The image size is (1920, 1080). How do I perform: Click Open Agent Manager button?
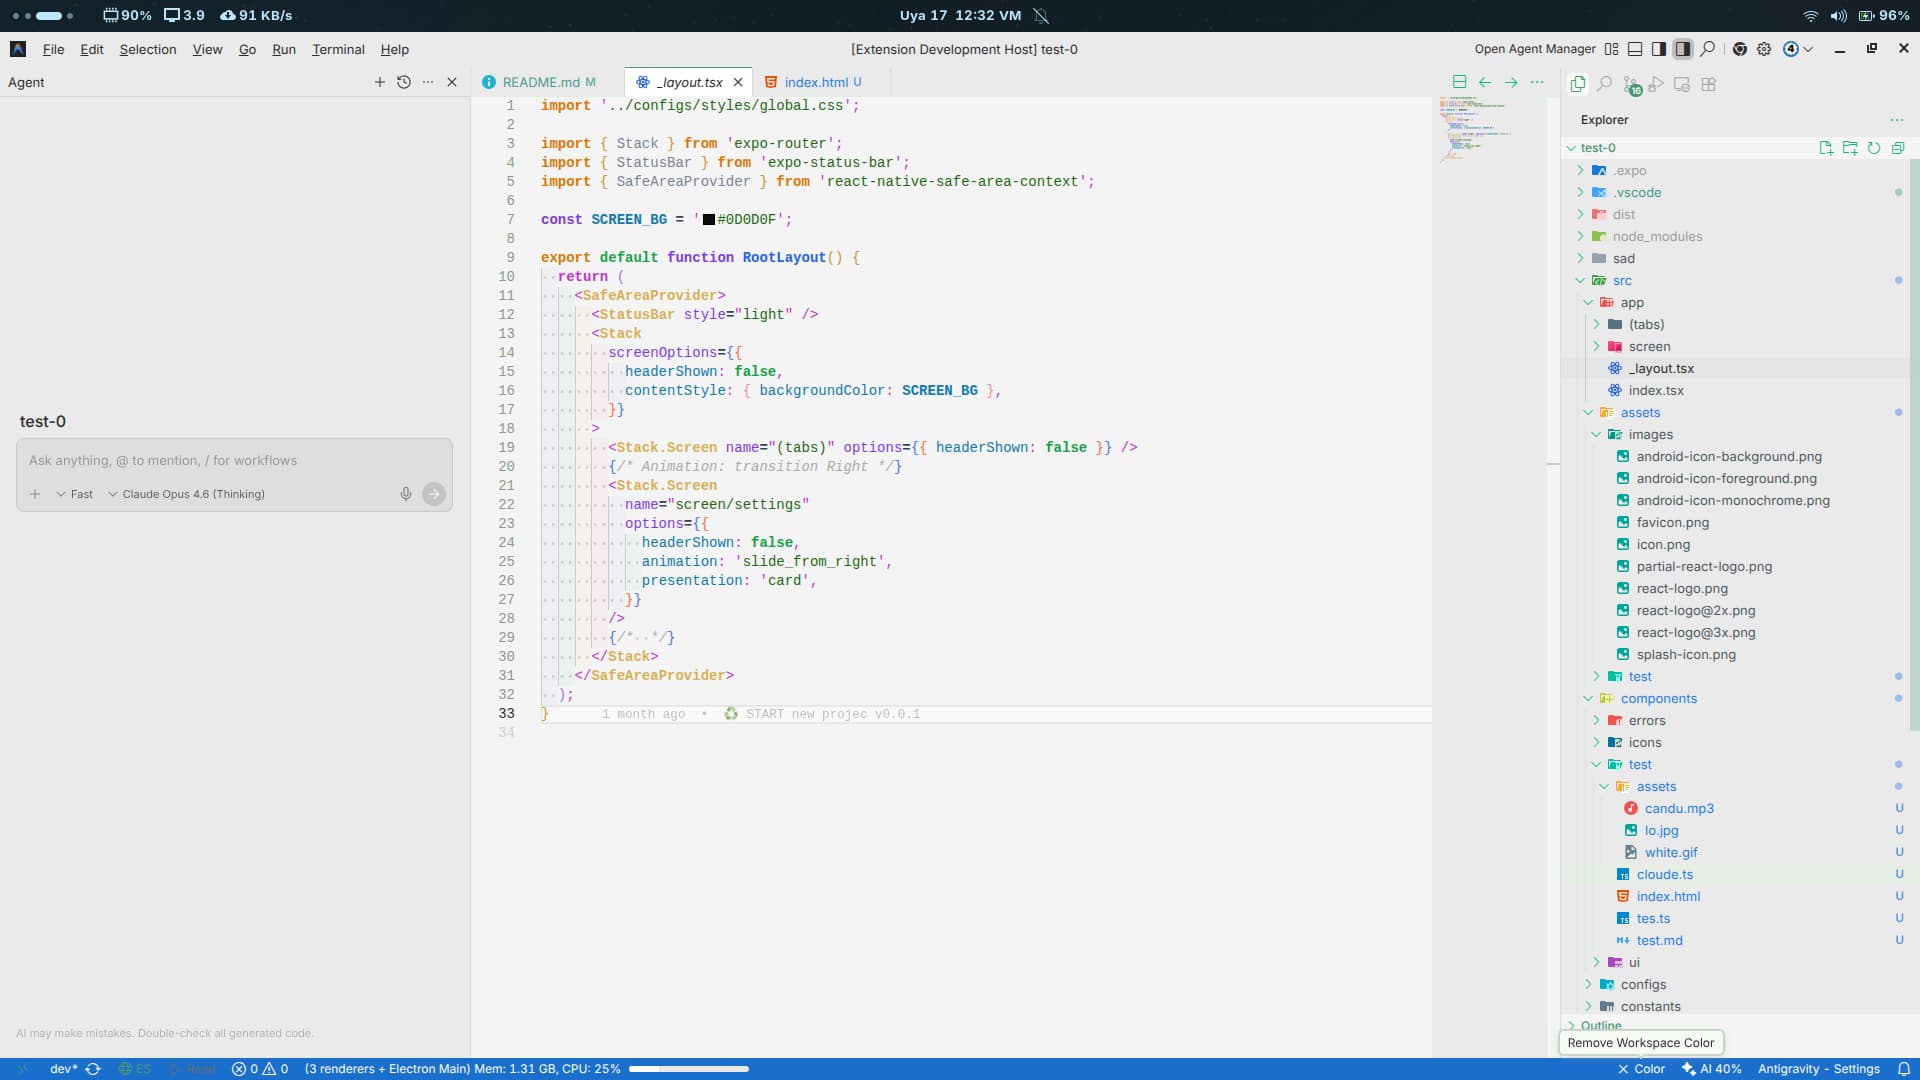click(1534, 49)
